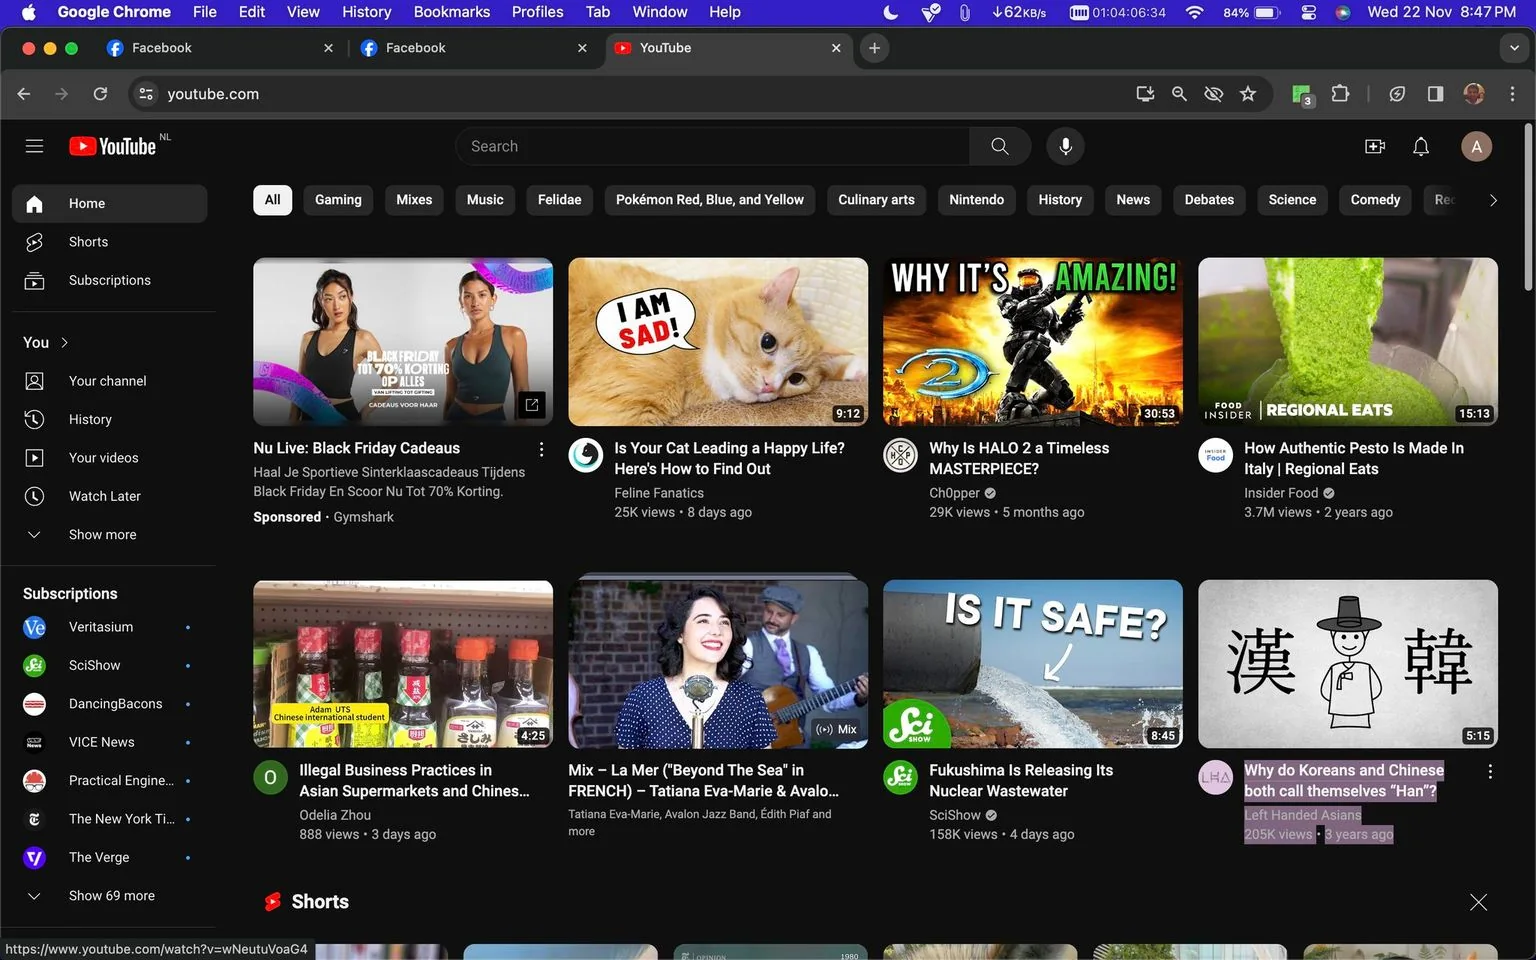Go to Home in sidebar
Image resolution: width=1536 pixels, height=960 pixels.
pos(110,203)
